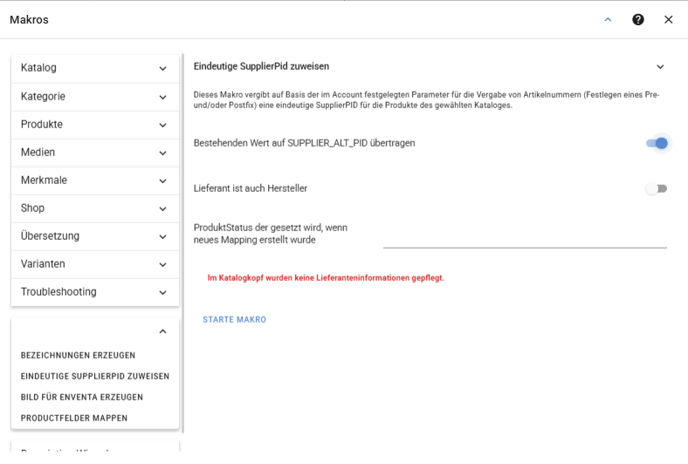
Task: Select 'BILD FÜR ENVENTA ERZEUGEN' macro
Action: pos(82,397)
